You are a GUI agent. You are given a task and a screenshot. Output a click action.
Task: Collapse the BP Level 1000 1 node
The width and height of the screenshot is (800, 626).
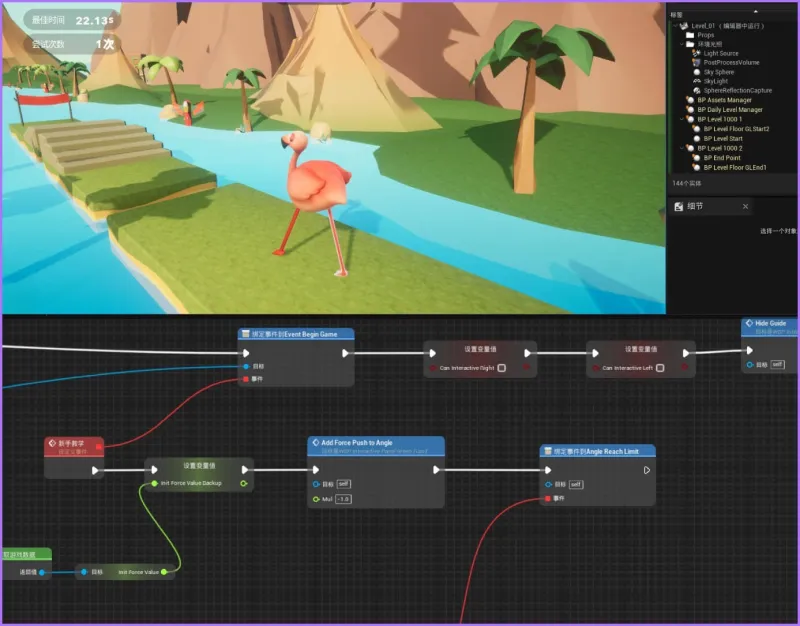pos(682,119)
